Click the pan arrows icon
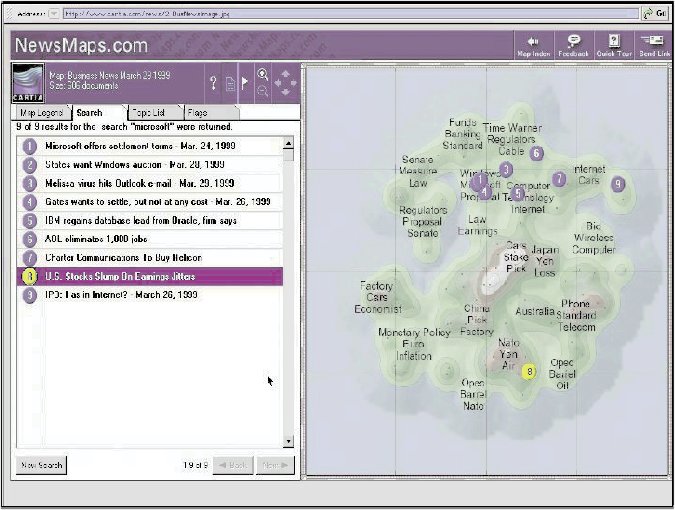 [x=285, y=83]
